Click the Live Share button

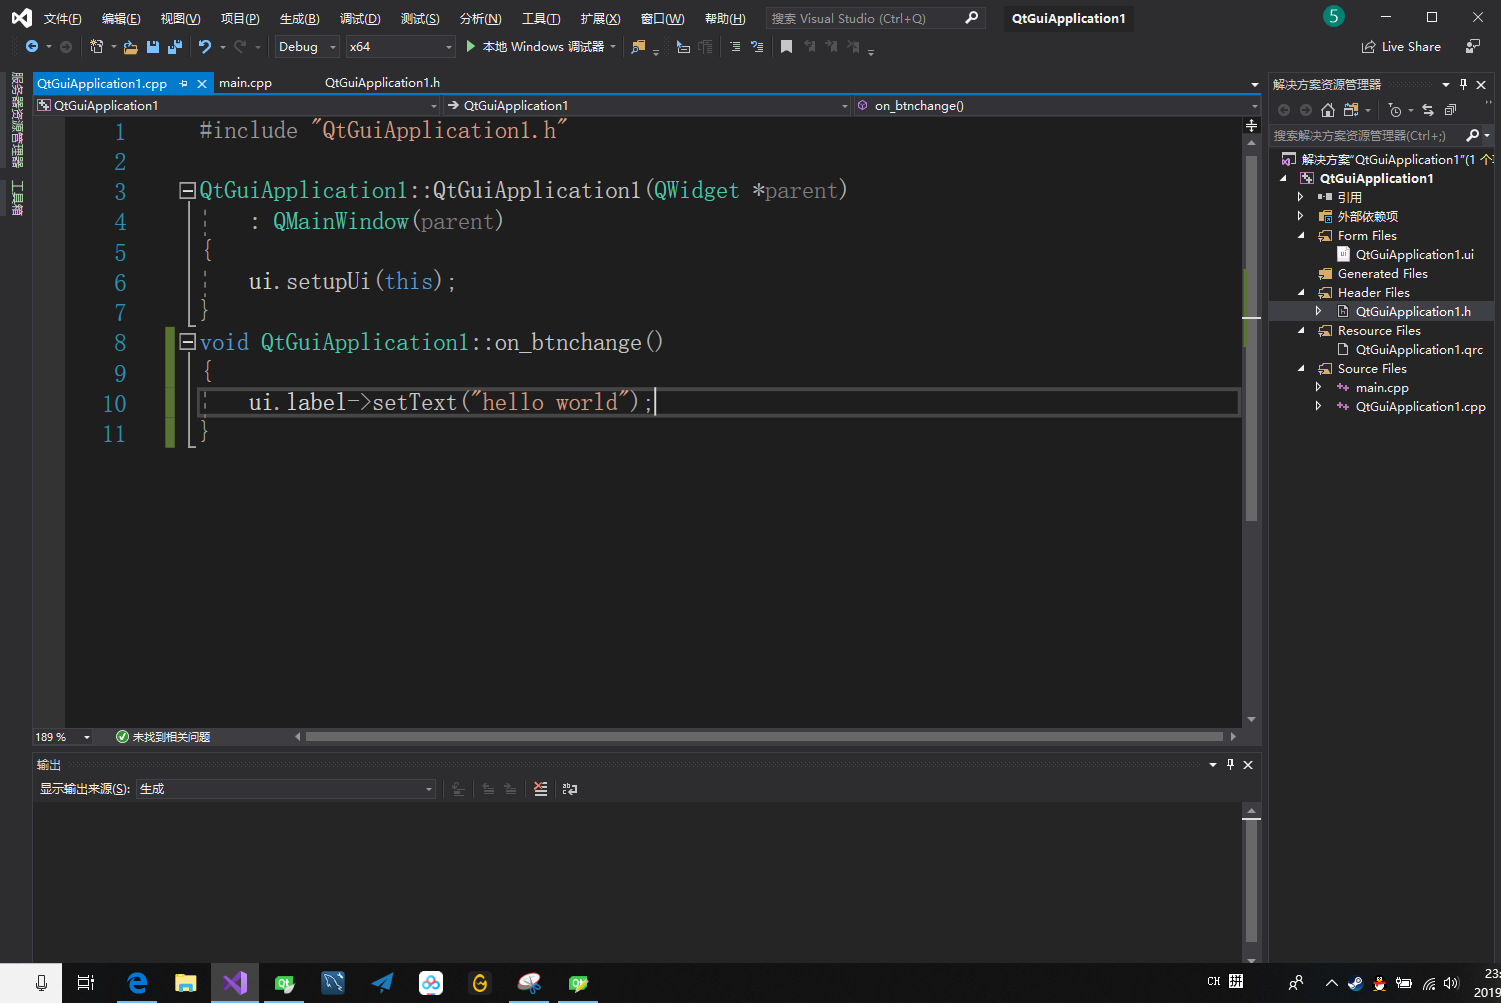(1401, 47)
